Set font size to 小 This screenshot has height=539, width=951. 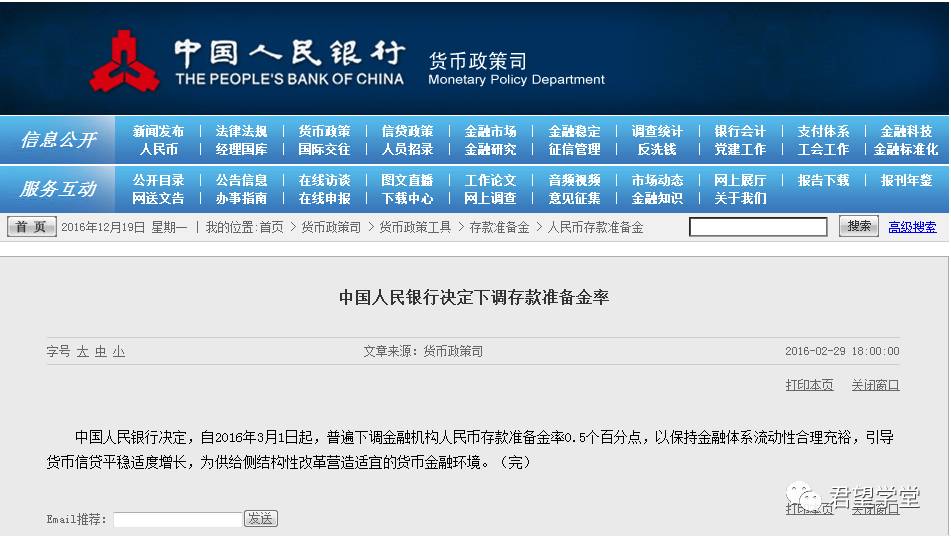coord(119,352)
